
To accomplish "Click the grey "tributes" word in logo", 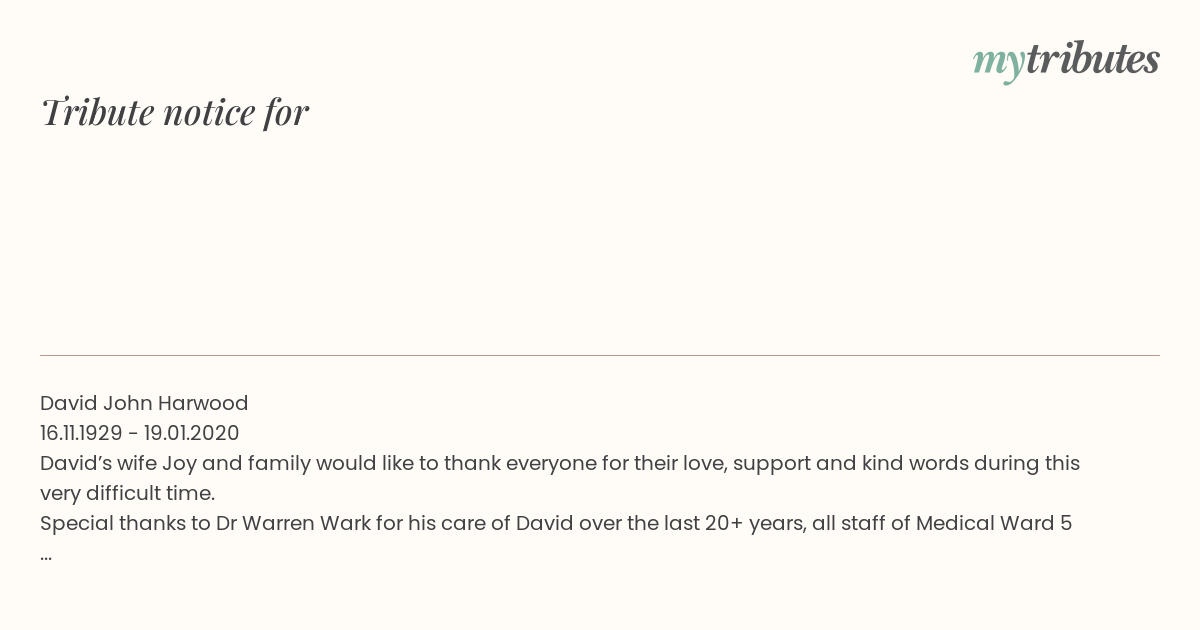I will 1092,59.
